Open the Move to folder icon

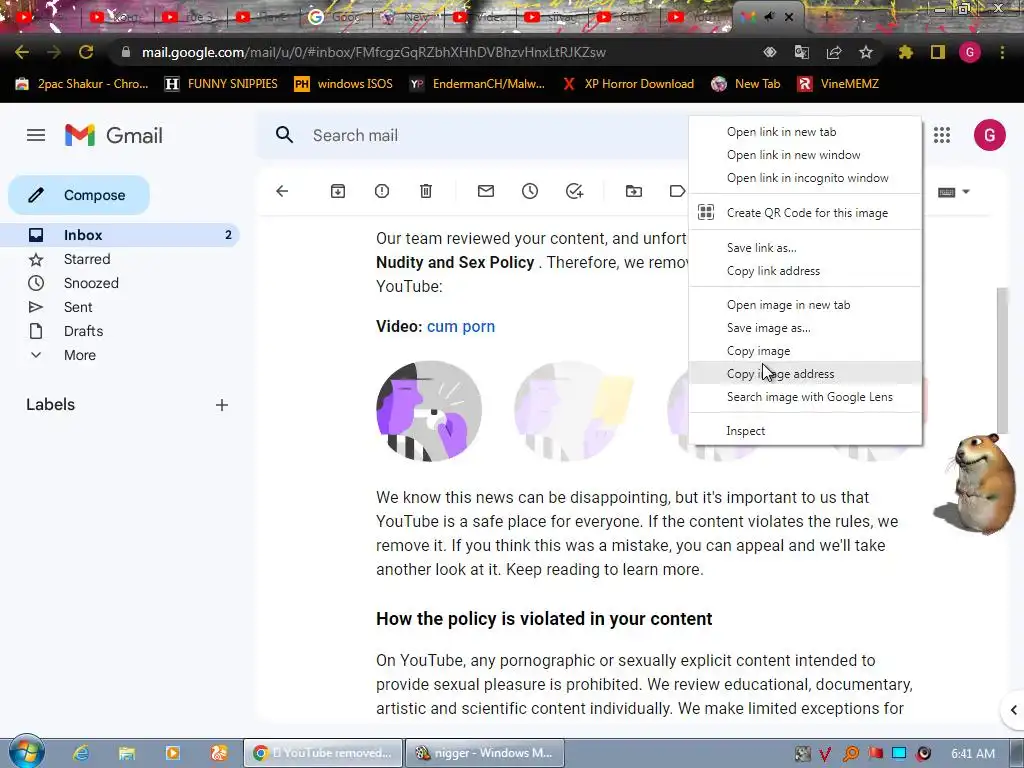click(x=633, y=191)
